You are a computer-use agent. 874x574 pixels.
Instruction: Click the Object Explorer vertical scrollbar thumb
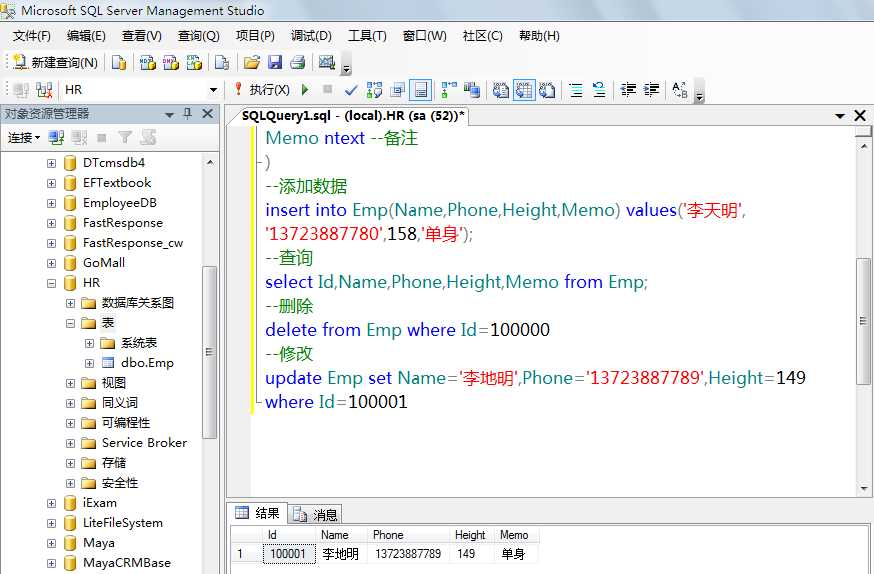pos(210,352)
